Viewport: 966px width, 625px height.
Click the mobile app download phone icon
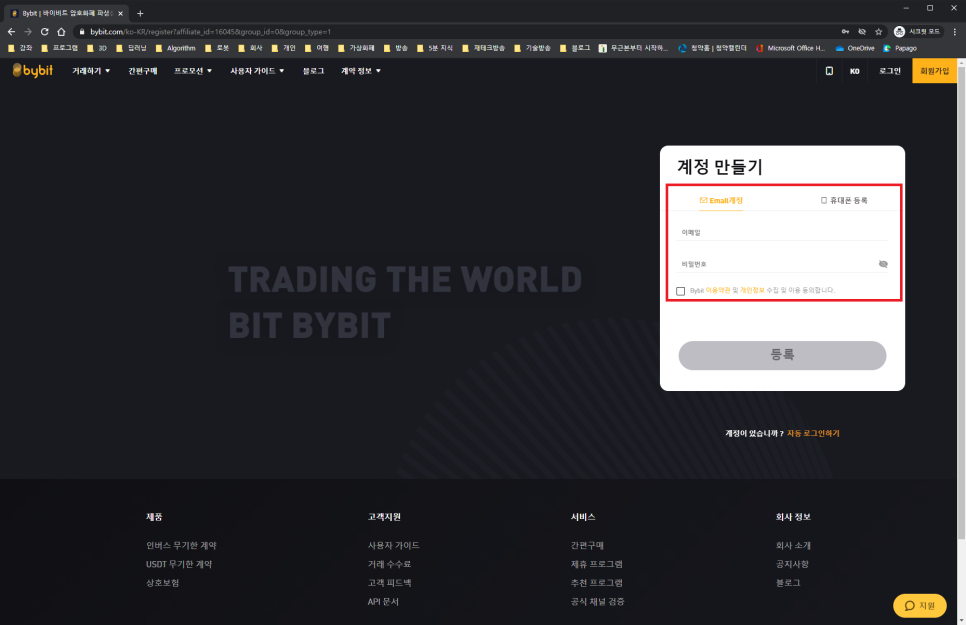(x=829, y=71)
